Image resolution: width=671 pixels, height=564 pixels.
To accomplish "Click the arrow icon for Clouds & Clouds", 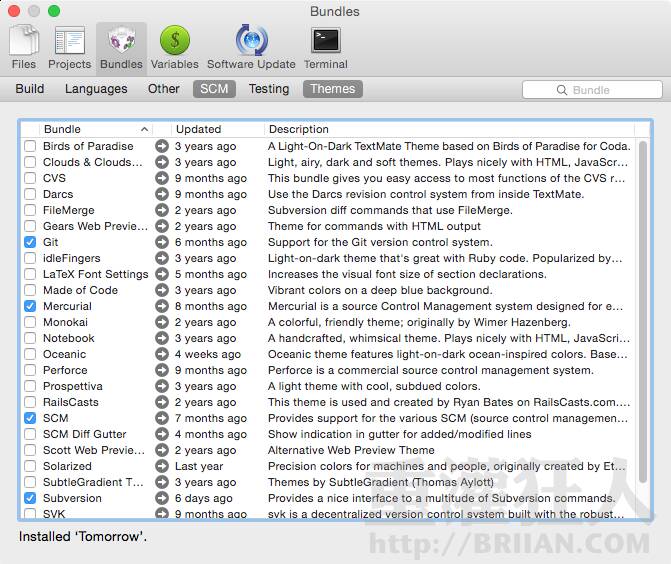I will click(x=162, y=162).
